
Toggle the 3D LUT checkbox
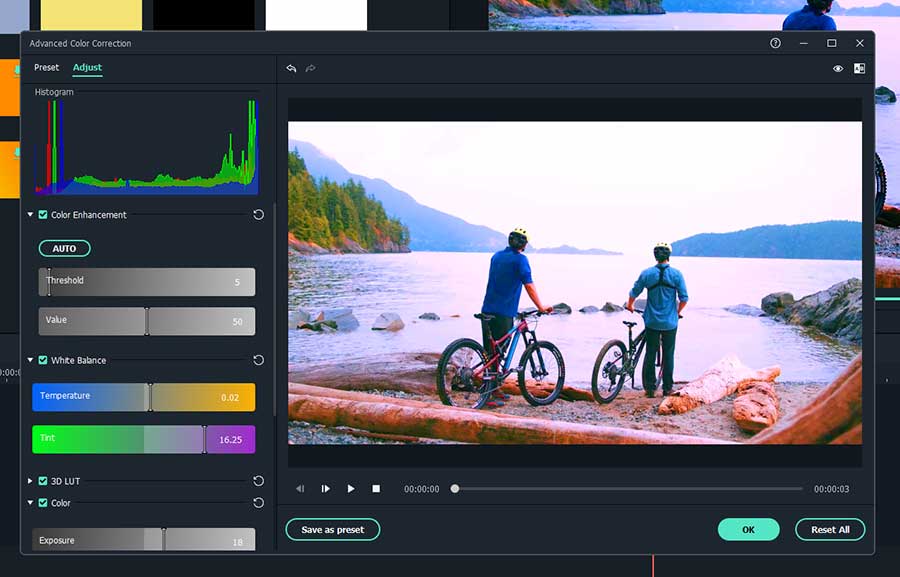[x=42, y=481]
